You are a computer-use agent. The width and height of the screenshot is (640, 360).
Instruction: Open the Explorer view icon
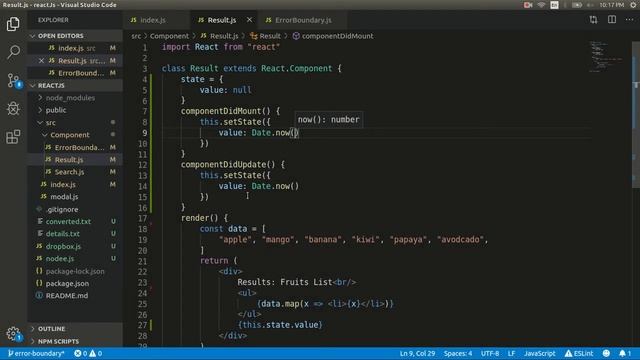pyautogui.click(x=13, y=24)
